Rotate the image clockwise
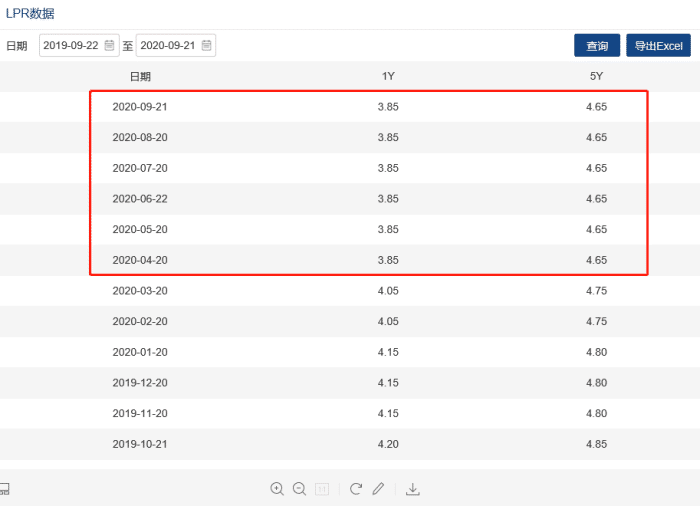This screenshot has width=700, height=506. (355, 489)
